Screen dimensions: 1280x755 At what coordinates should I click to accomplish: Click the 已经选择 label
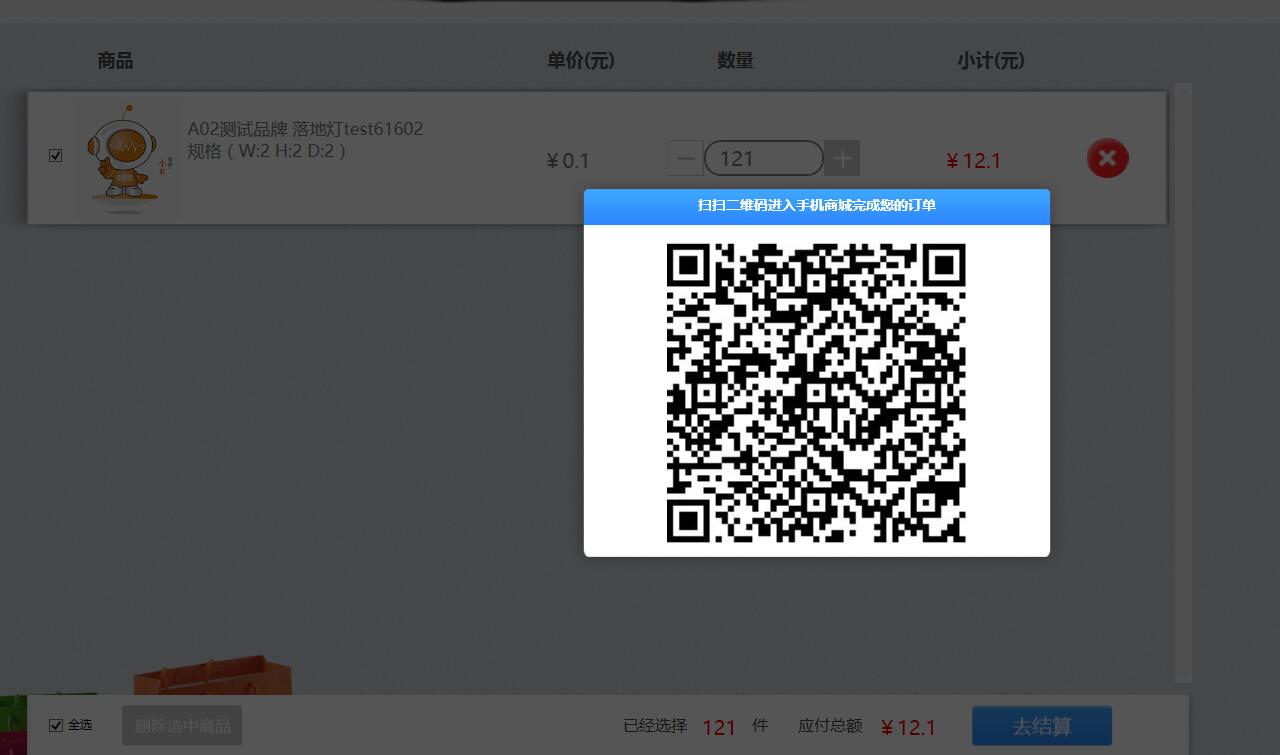[x=655, y=725]
